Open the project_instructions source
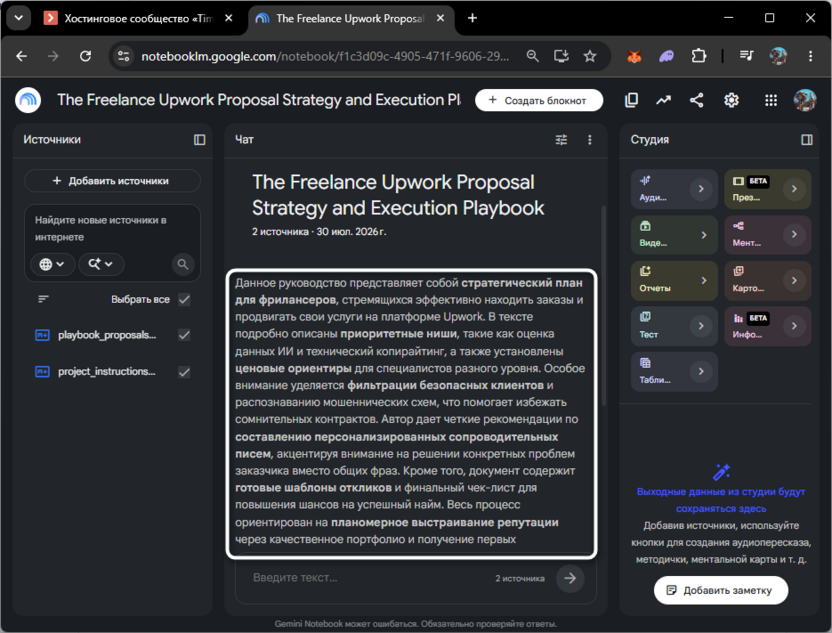This screenshot has height=633, width=832. click(x=107, y=371)
